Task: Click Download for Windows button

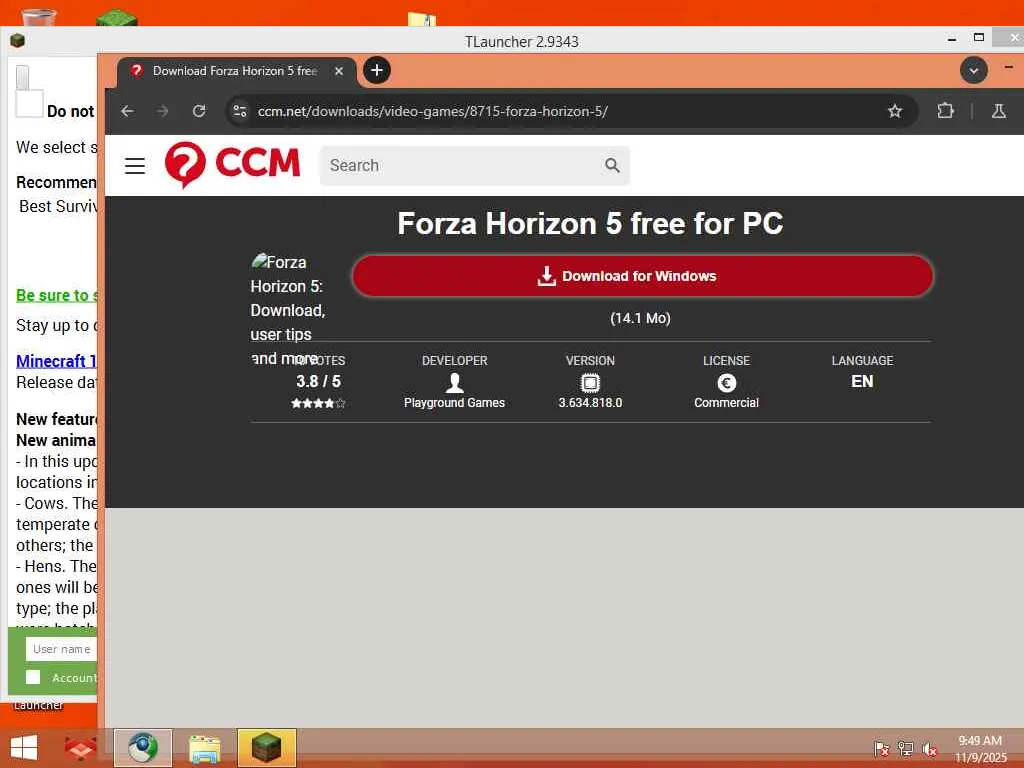Action: pos(643,276)
